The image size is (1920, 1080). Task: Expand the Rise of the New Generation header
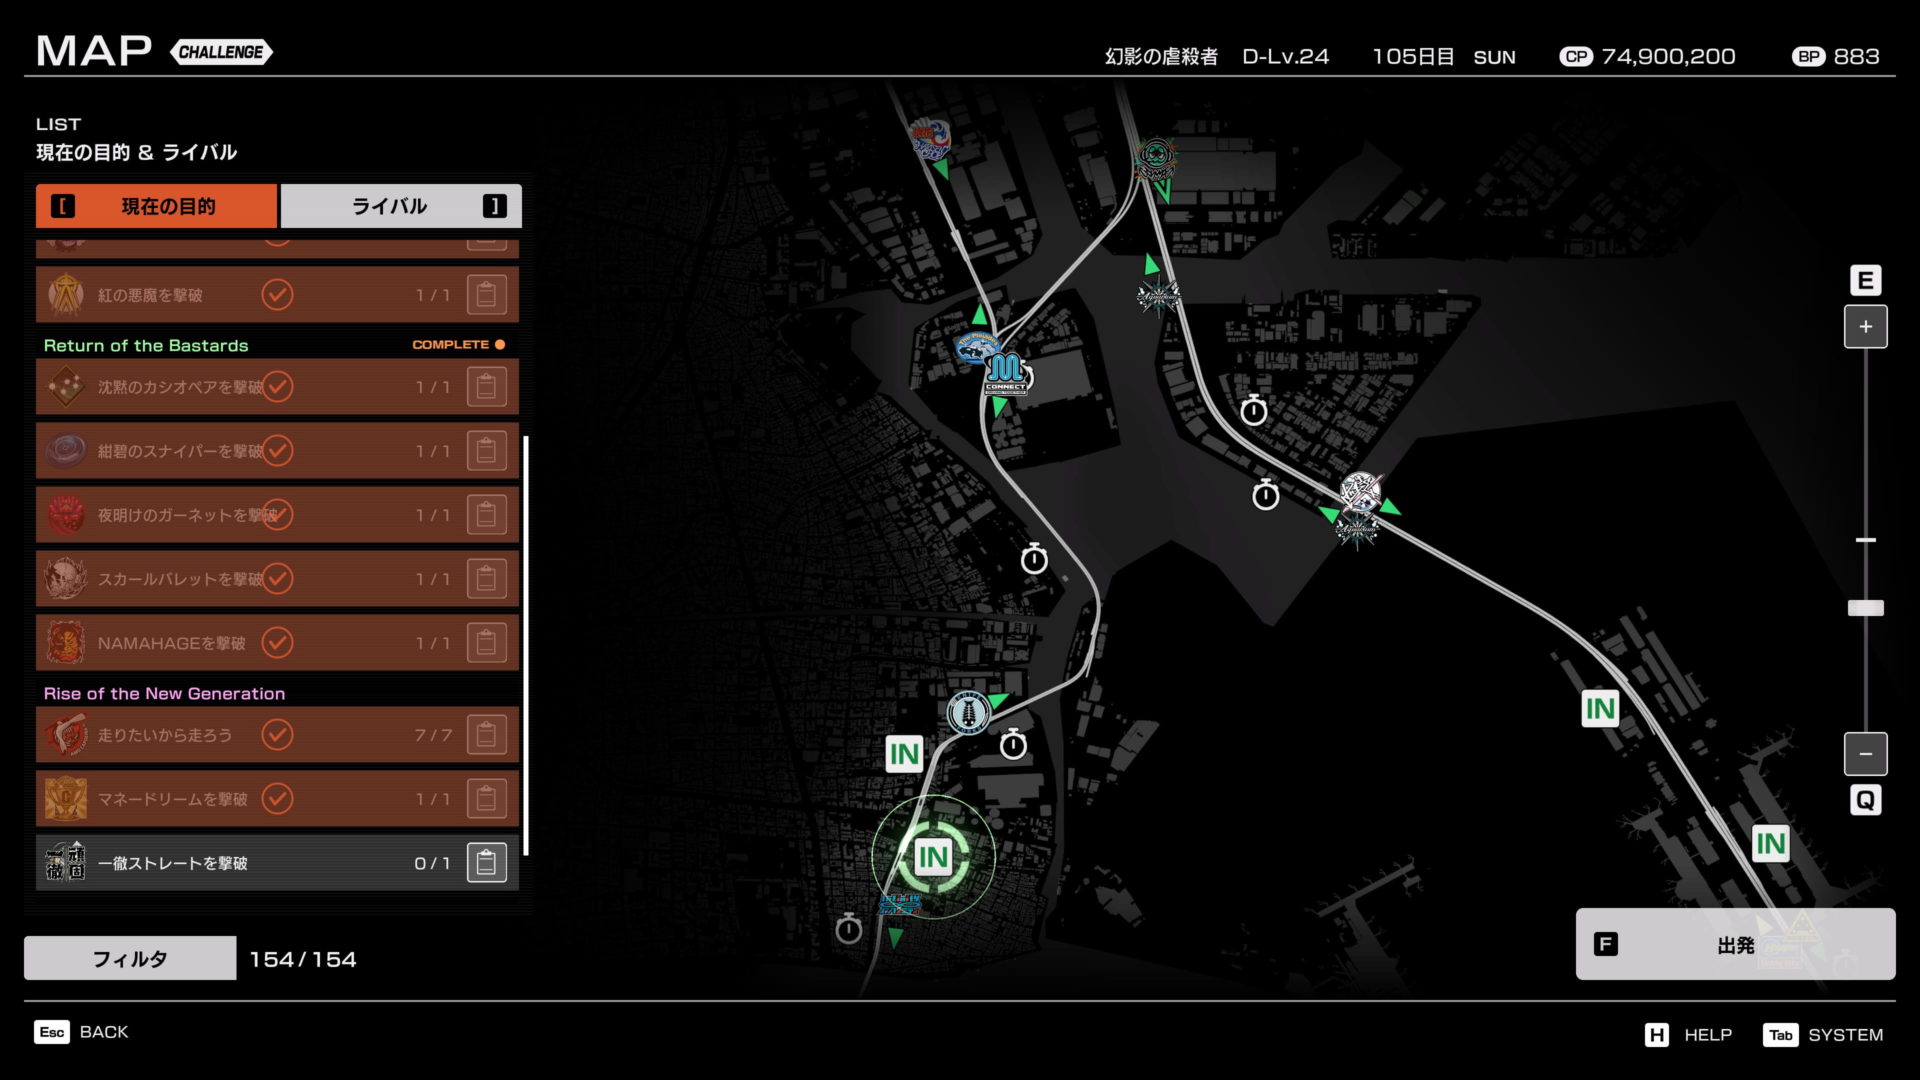[164, 693]
